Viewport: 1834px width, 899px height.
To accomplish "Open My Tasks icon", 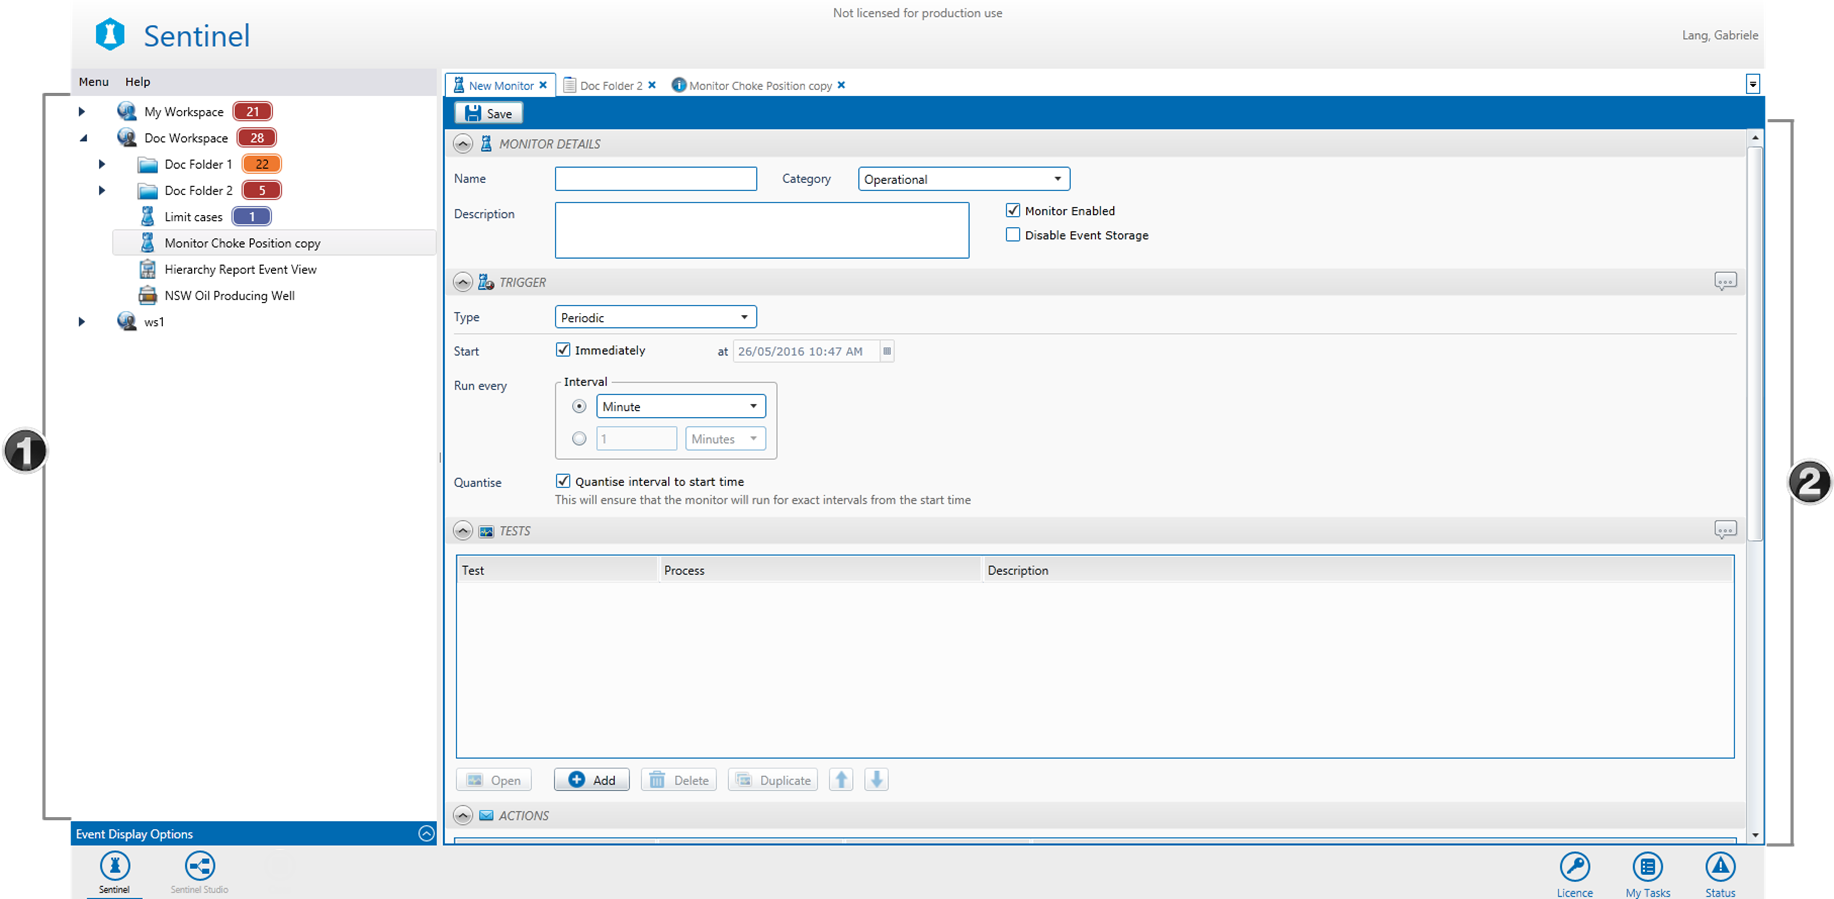I will [x=1647, y=867].
